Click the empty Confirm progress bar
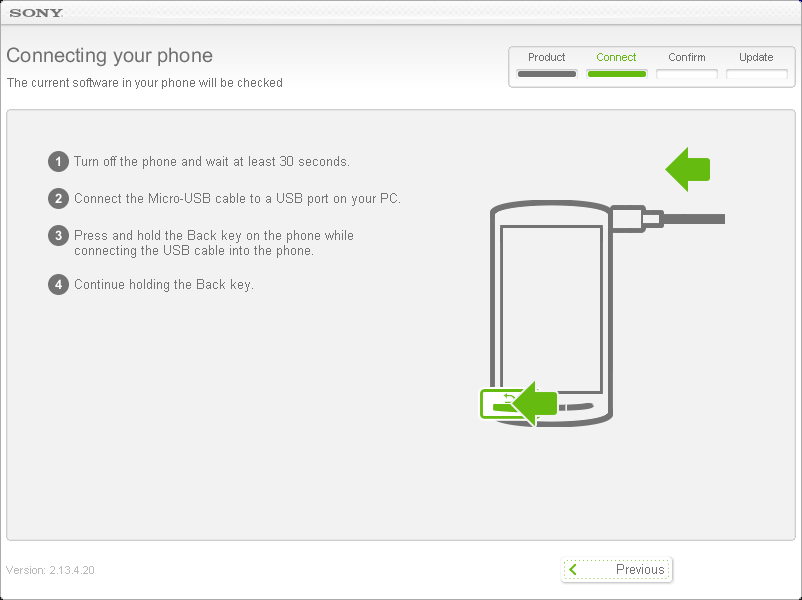The image size is (802, 600). [687, 74]
